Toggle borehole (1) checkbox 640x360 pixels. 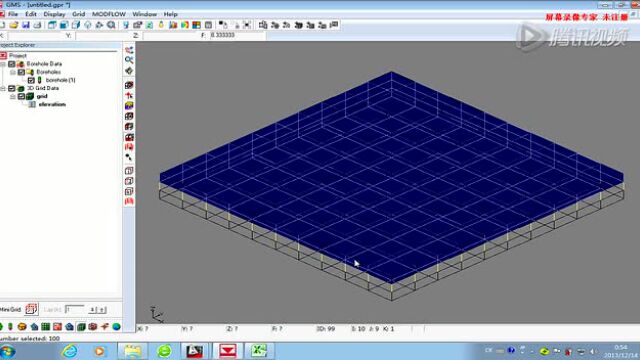point(31,80)
